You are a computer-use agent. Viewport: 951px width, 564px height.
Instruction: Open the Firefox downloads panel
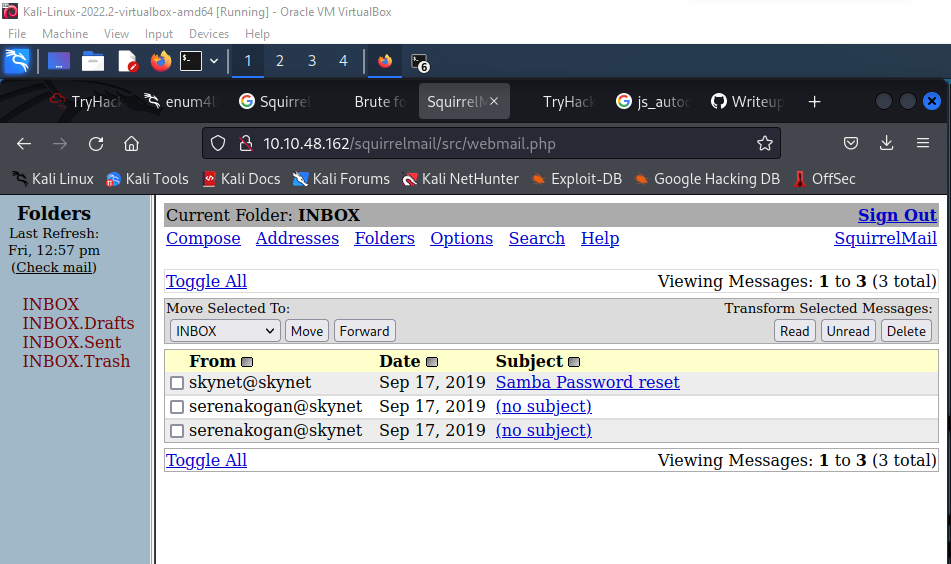point(887,143)
